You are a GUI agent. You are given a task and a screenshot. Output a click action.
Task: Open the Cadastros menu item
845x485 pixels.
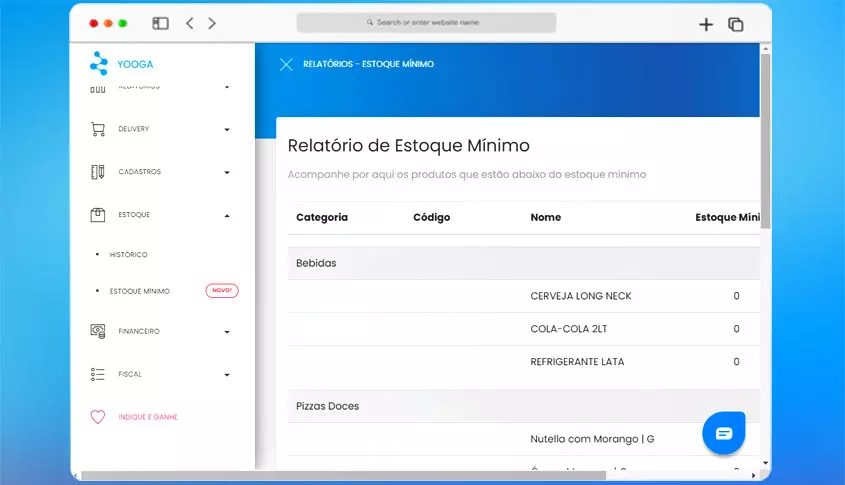pos(140,171)
